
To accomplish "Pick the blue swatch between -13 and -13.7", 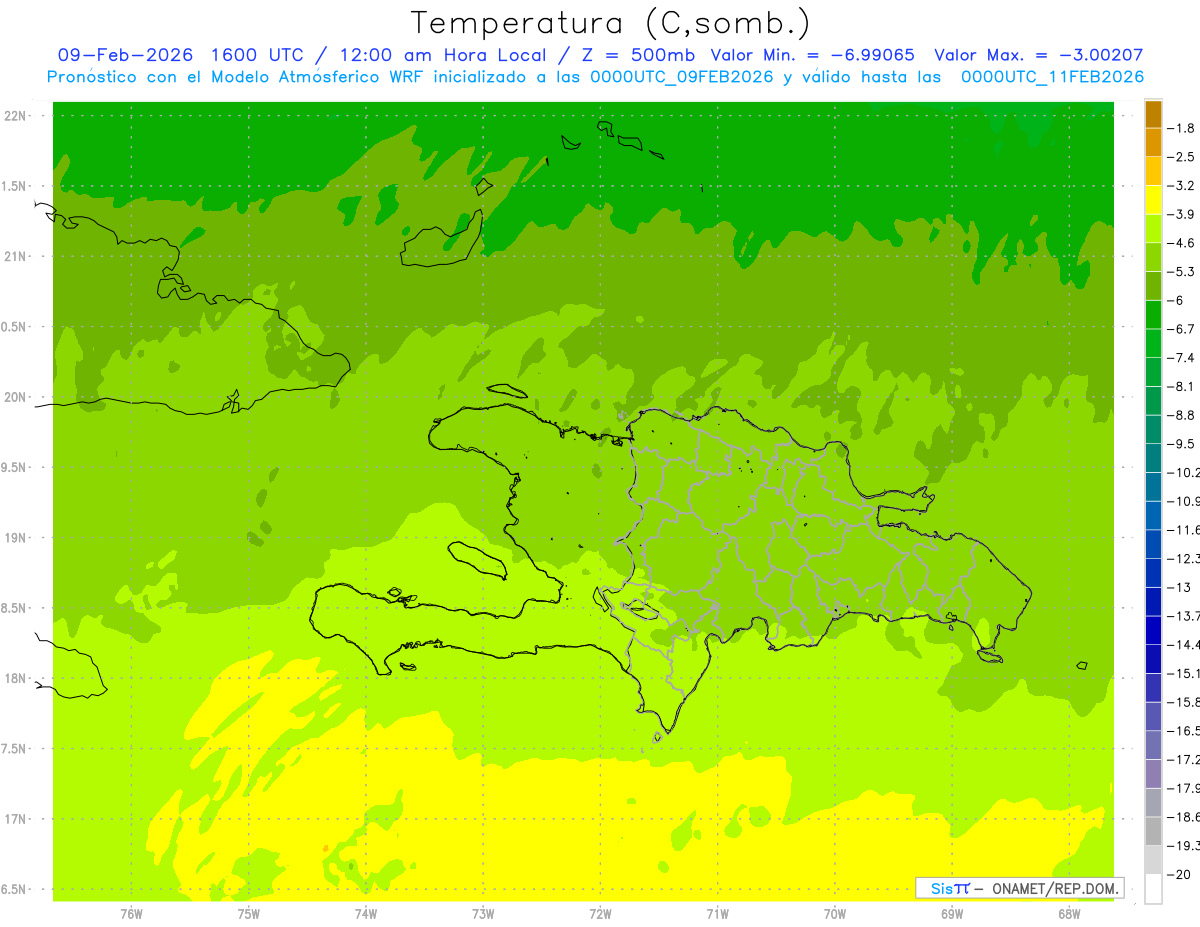I will tap(1153, 602).
